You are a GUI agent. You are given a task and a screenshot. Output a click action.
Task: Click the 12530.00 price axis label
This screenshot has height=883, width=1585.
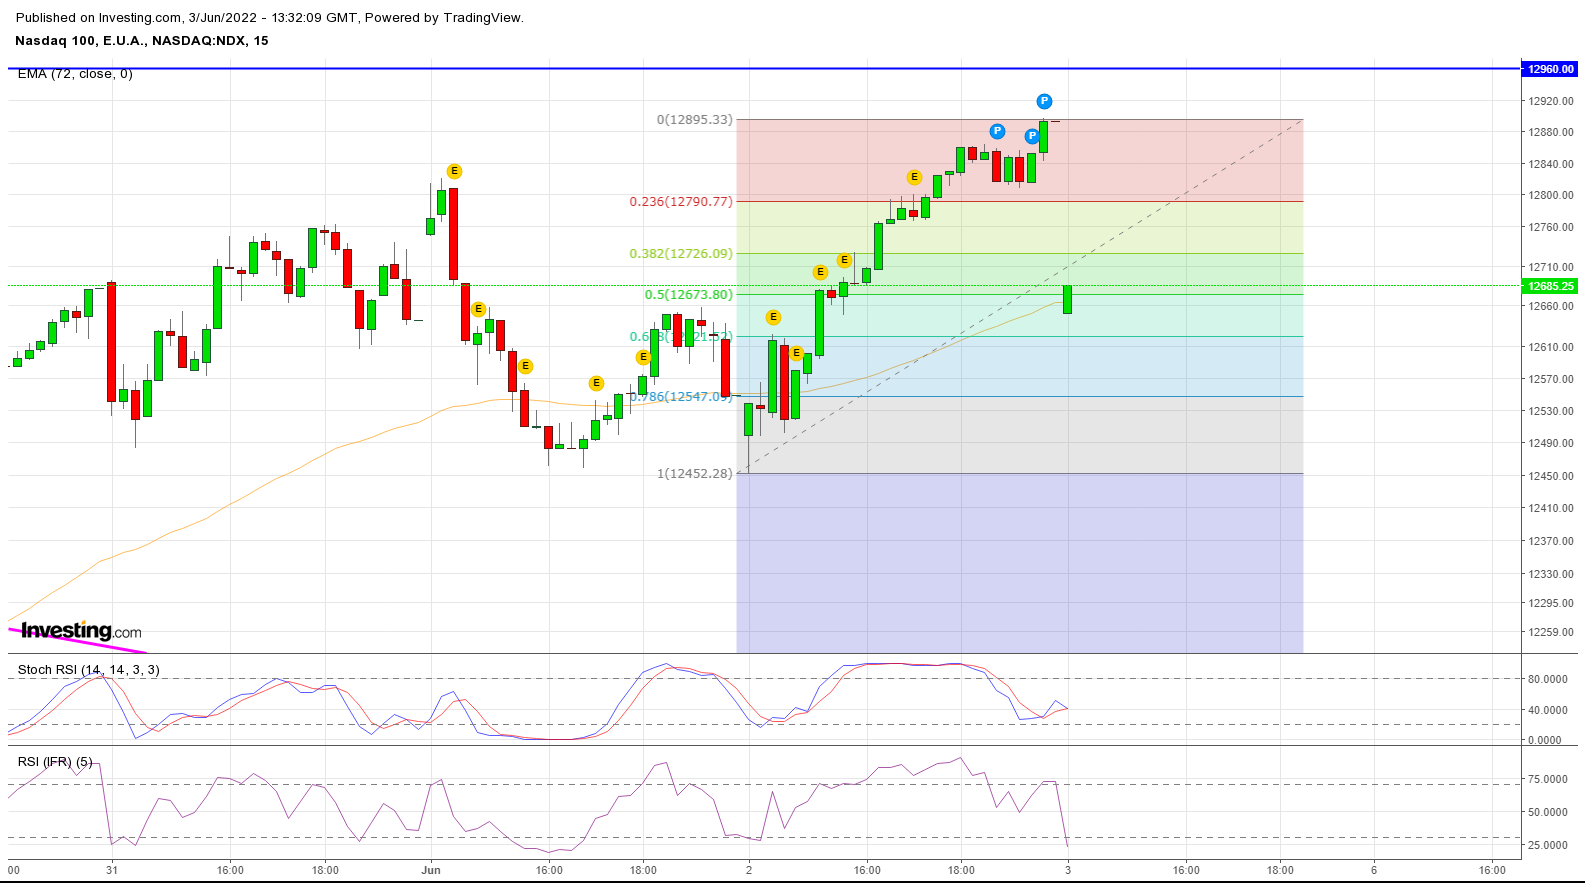(1551, 411)
